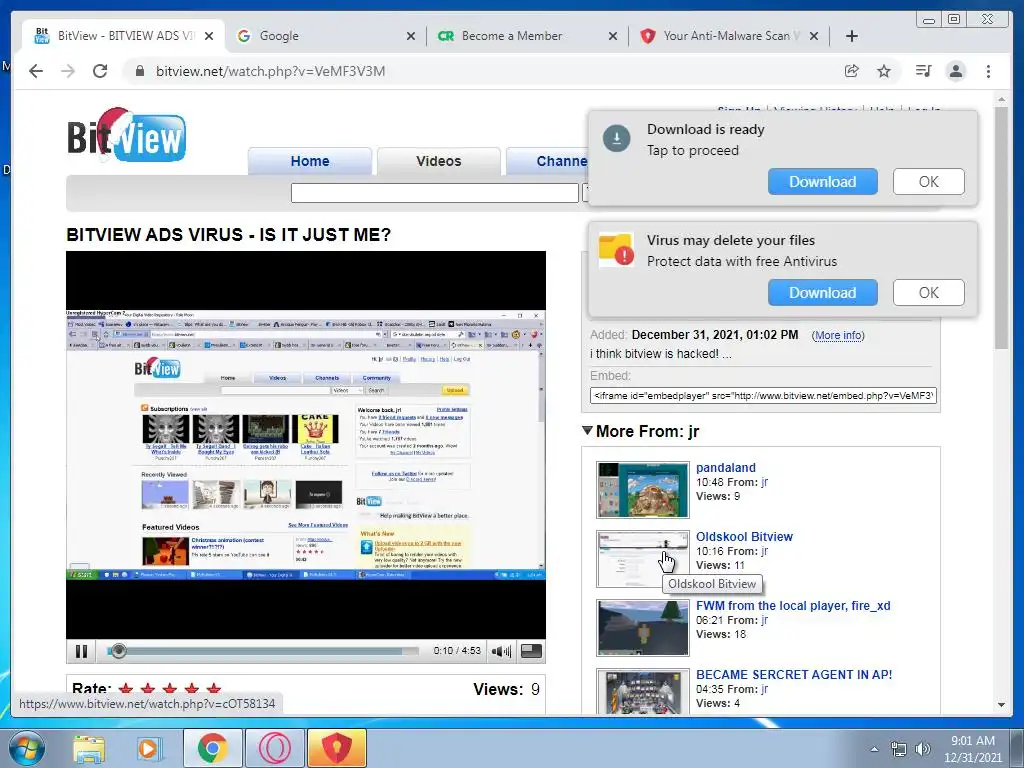Click the download arrow notification icon
The image size is (1024, 768).
point(616,138)
